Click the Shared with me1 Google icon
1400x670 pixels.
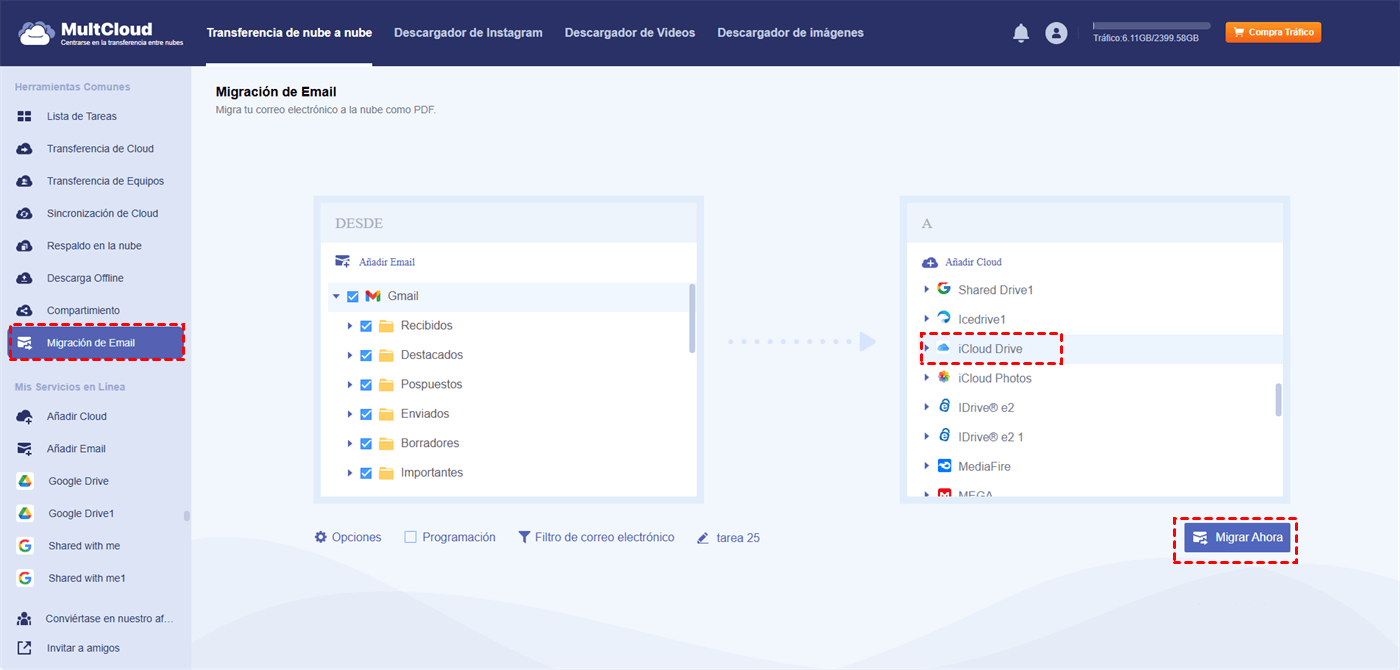[25, 578]
